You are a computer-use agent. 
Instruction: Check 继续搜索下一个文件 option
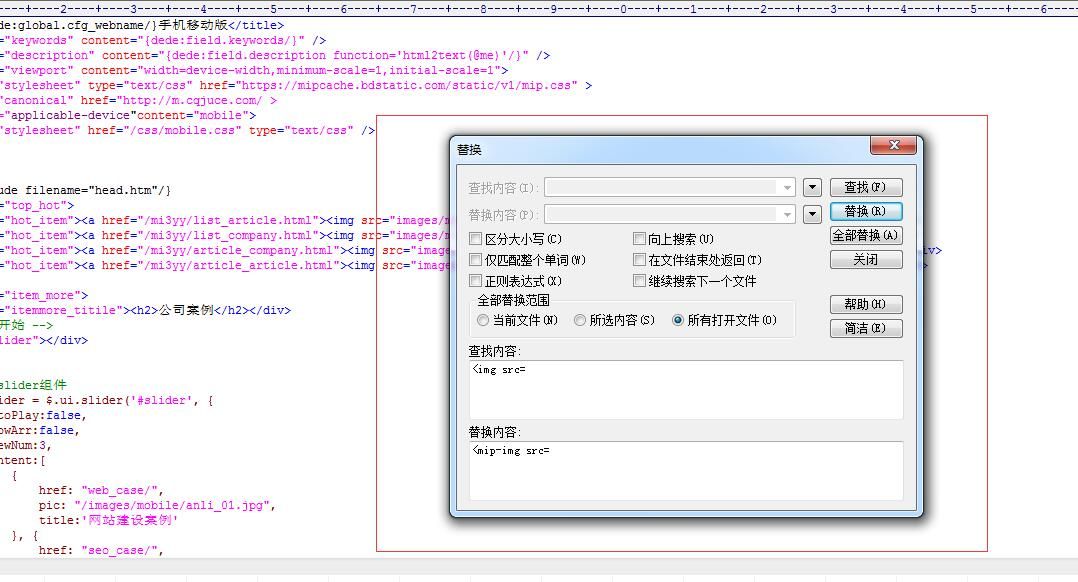pyautogui.click(x=639, y=280)
